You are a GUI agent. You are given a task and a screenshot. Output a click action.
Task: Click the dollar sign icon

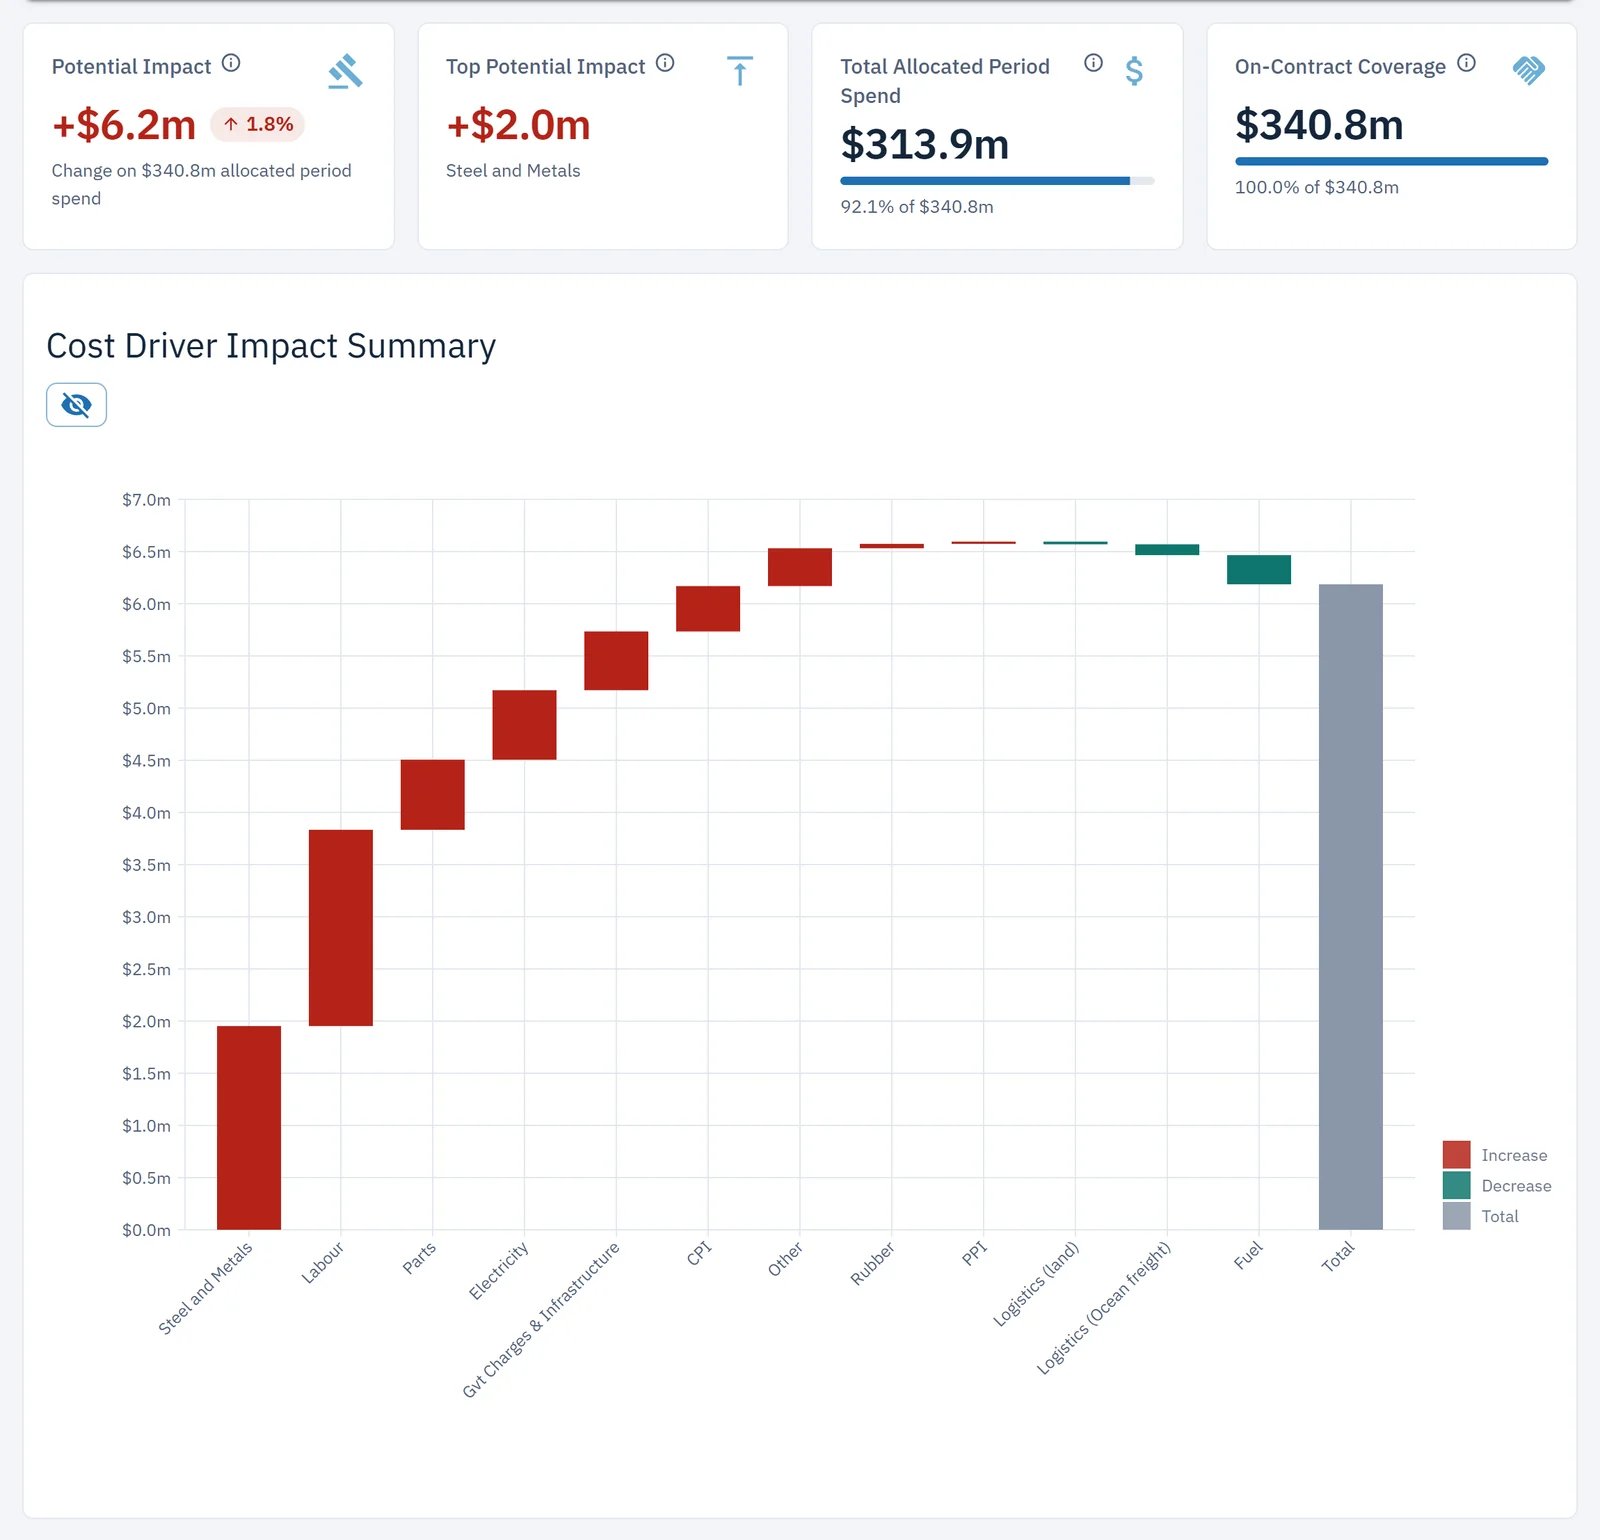[1134, 71]
